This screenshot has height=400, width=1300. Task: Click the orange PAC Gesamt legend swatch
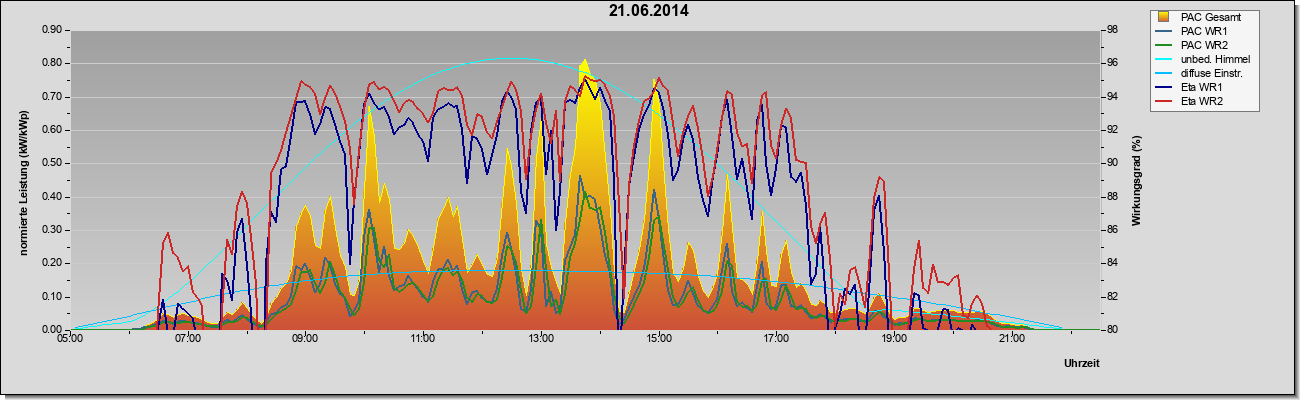point(1164,17)
